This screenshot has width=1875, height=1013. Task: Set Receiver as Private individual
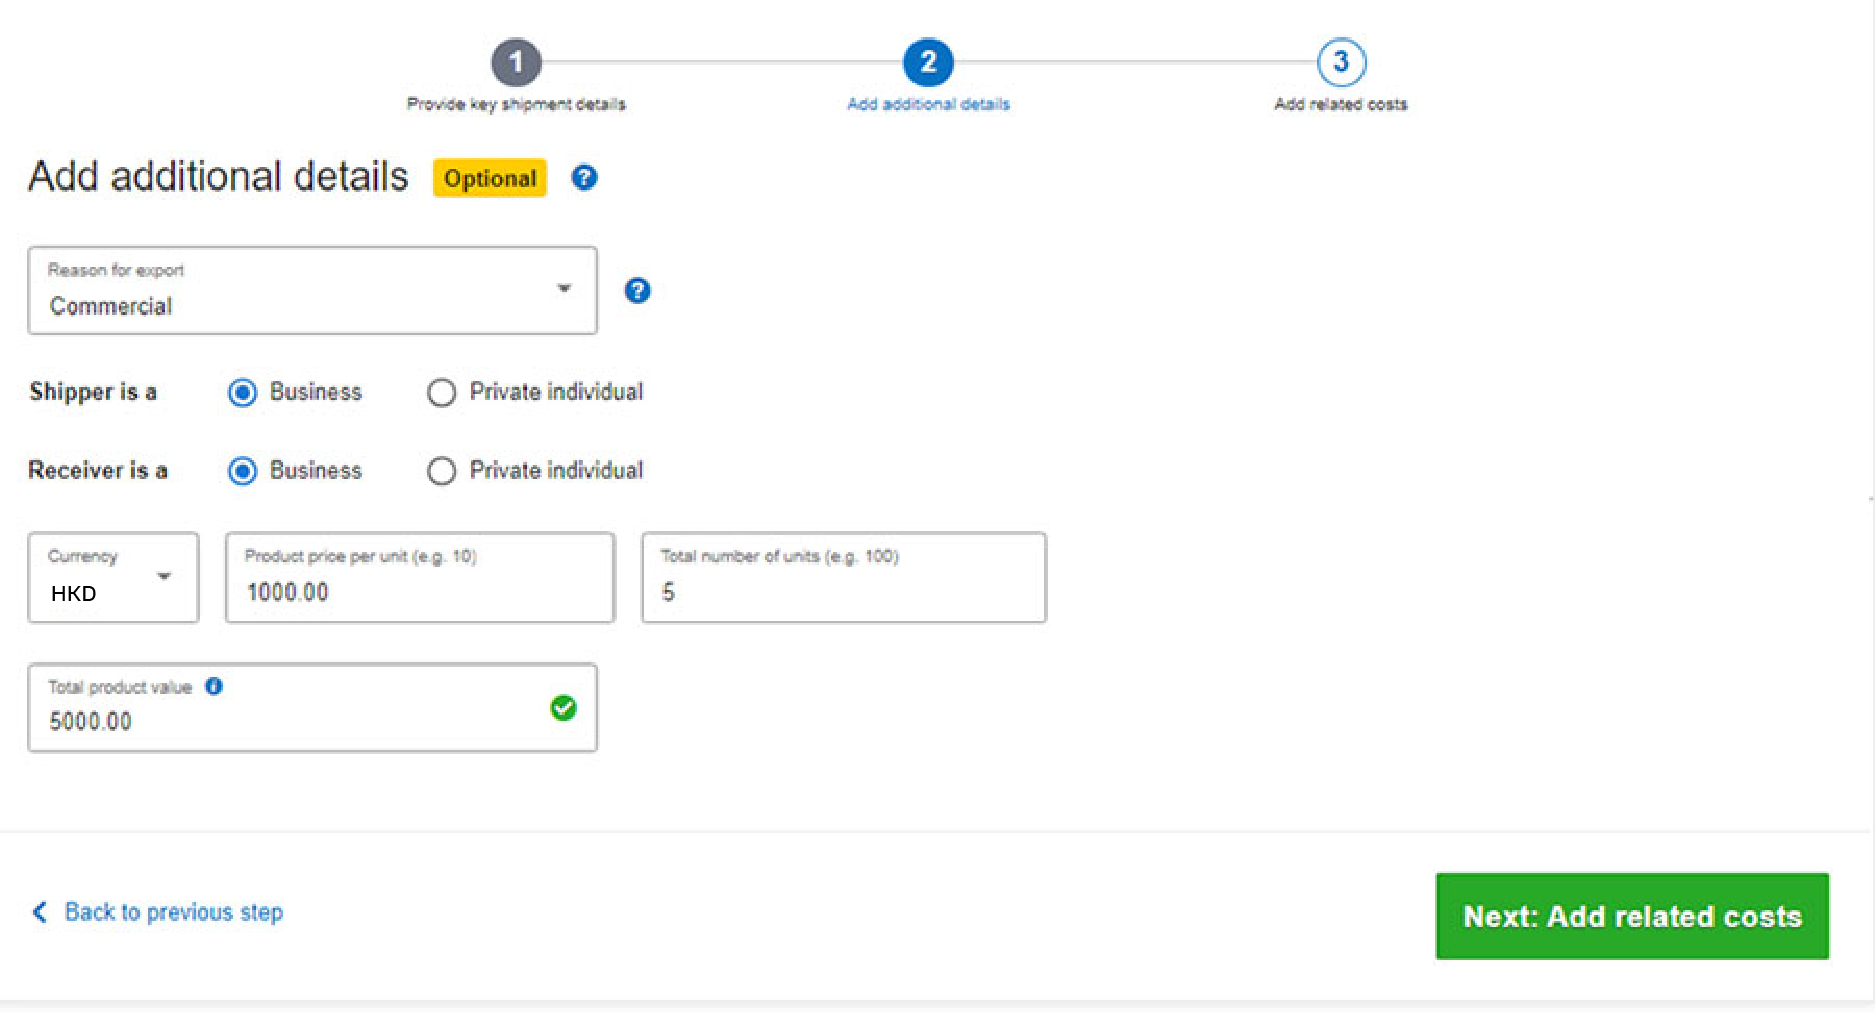[441, 471]
